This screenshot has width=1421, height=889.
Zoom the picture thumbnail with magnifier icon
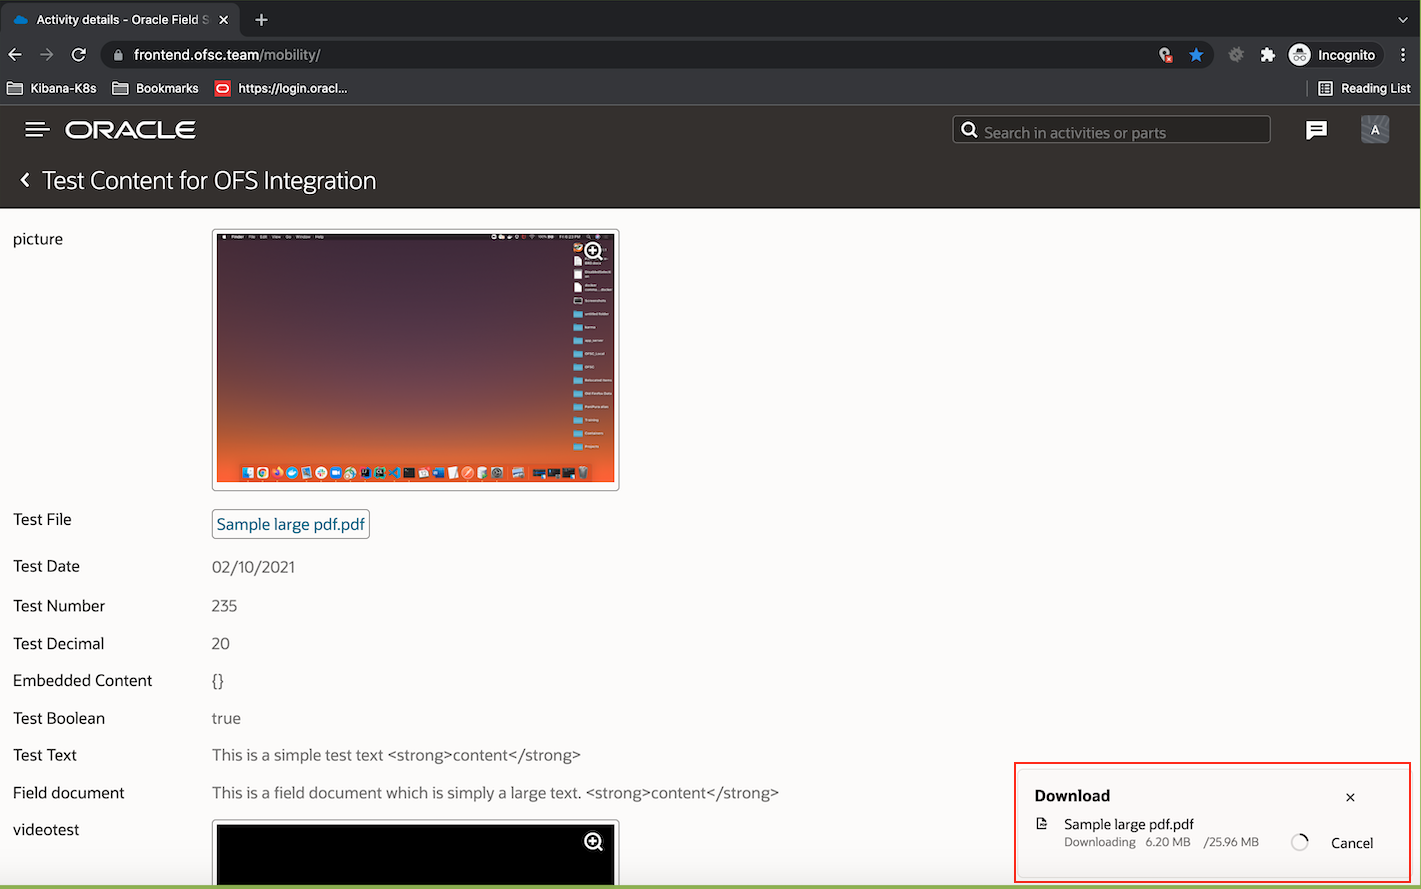(593, 251)
